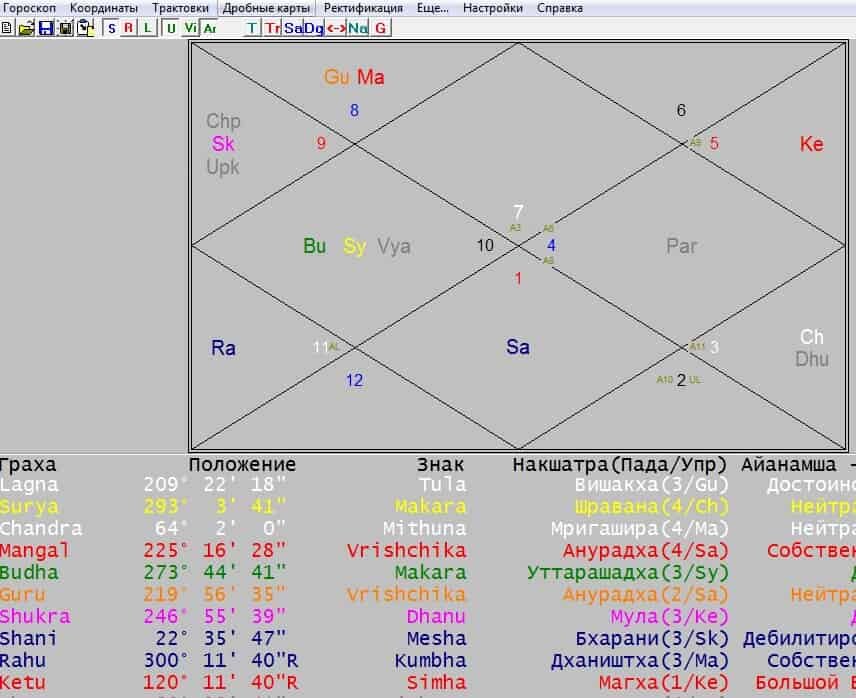
Task: Click the Ke label in the chart
Action: pos(811,144)
